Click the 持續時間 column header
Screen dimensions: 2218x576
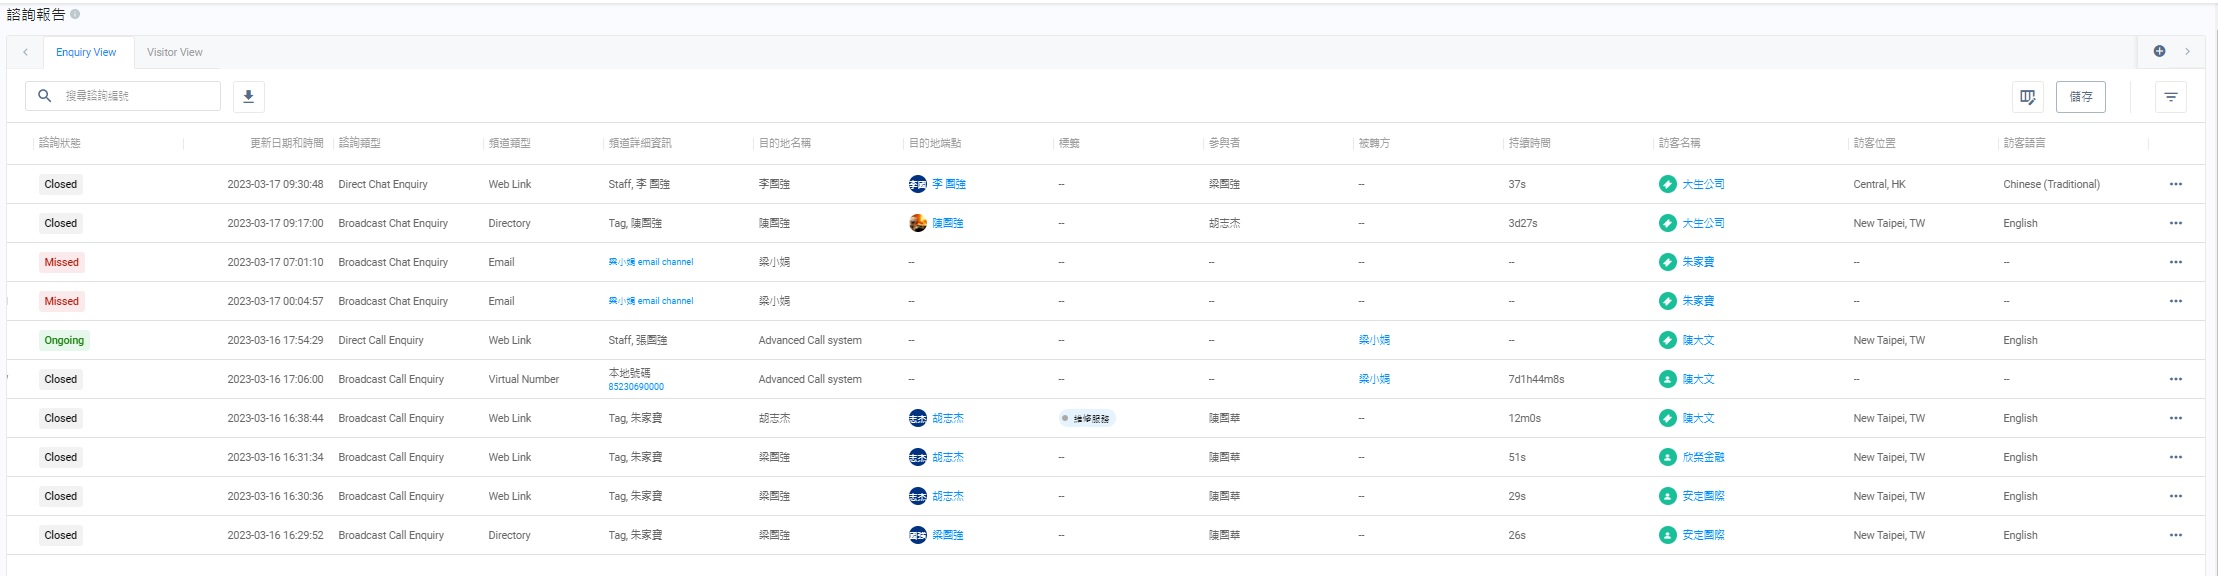click(1529, 143)
